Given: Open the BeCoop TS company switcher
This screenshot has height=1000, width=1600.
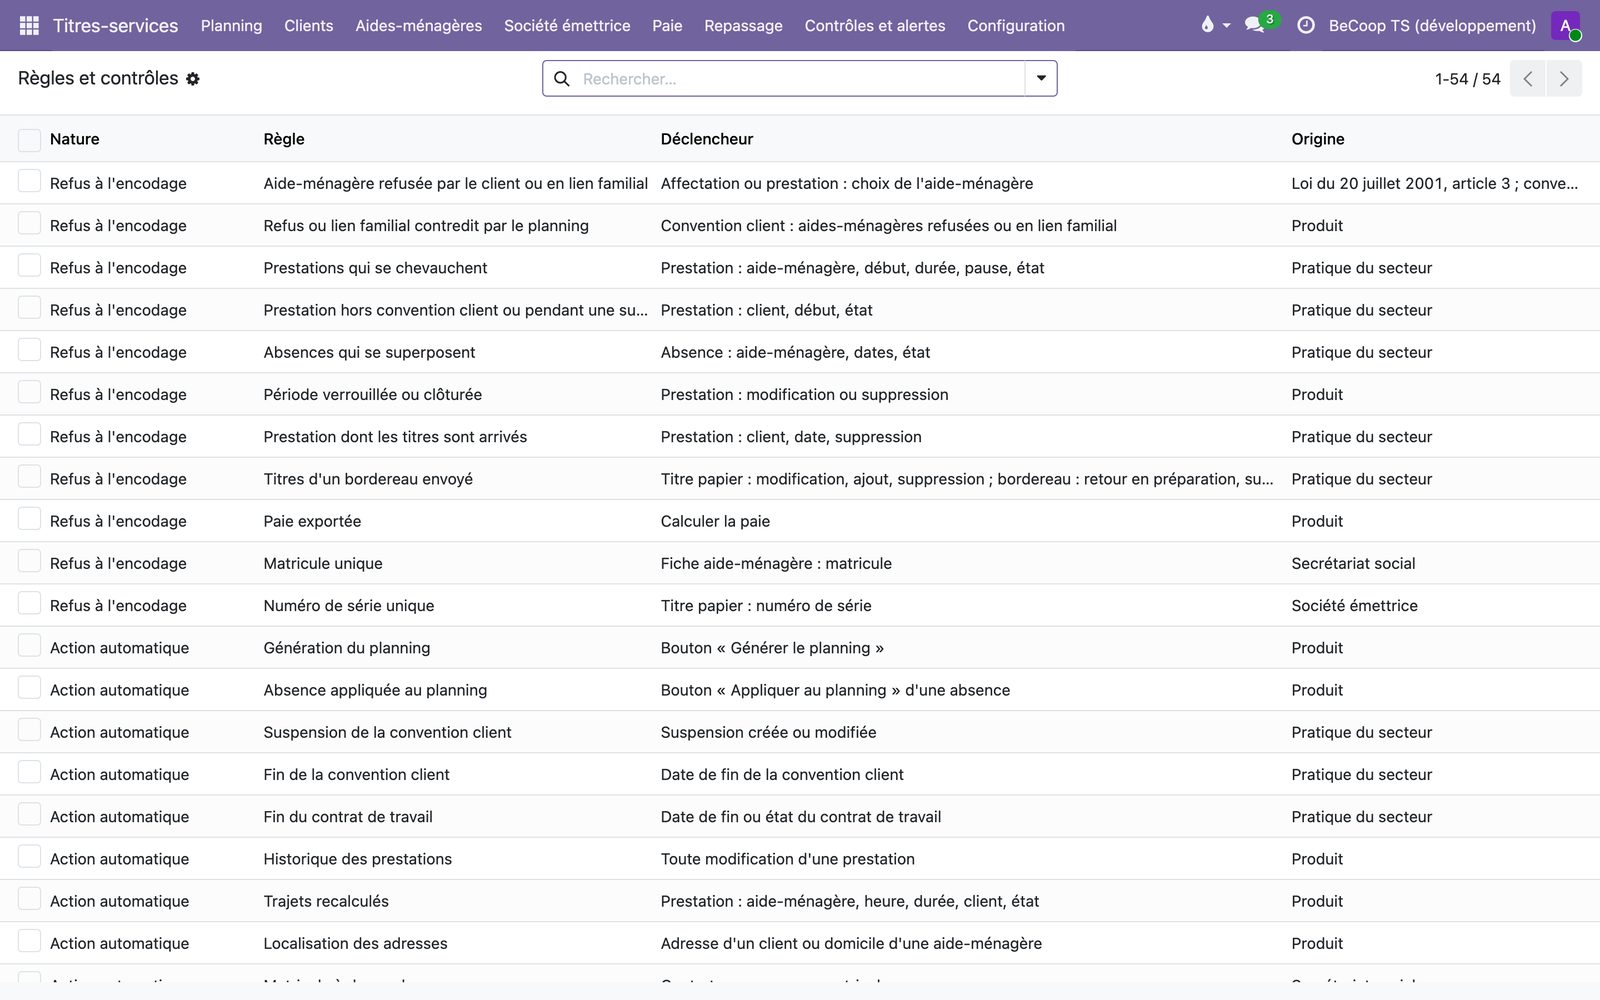Looking at the screenshot, I should click(x=1432, y=25).
